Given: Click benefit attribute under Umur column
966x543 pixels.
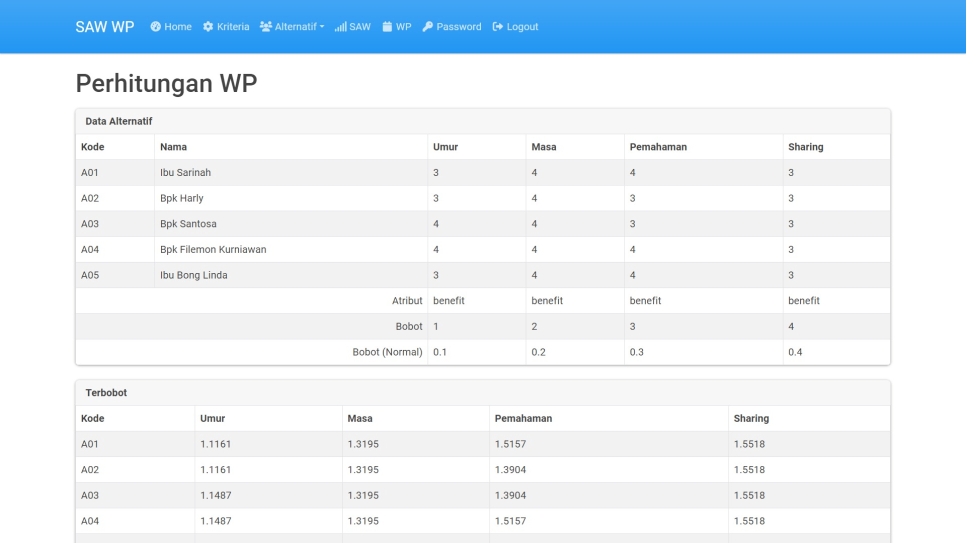Looking at the screenshot, I should click(448, 301).
